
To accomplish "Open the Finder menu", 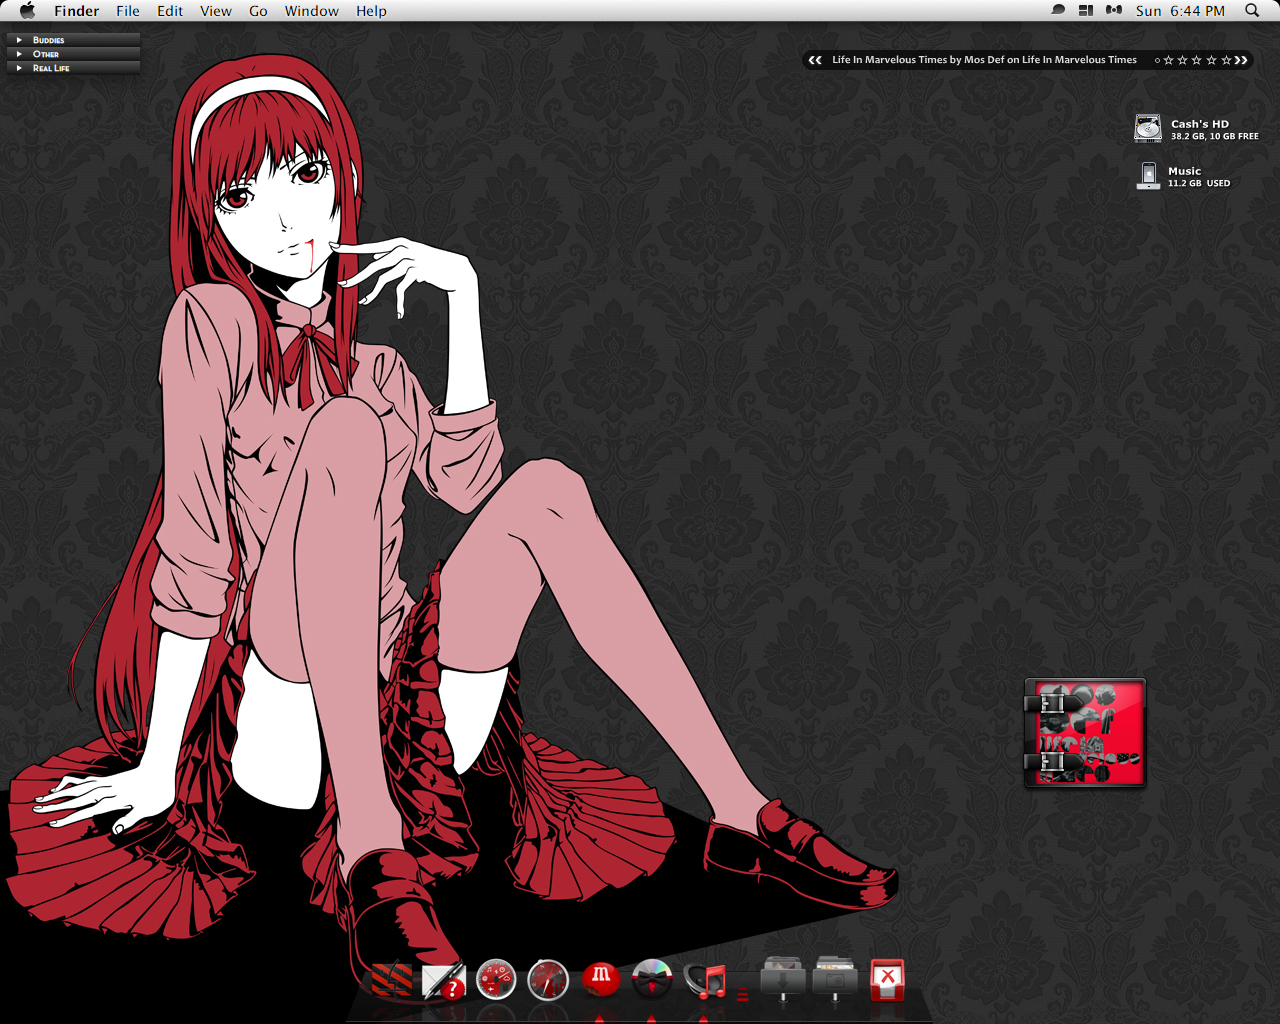I will click(76, 11).
